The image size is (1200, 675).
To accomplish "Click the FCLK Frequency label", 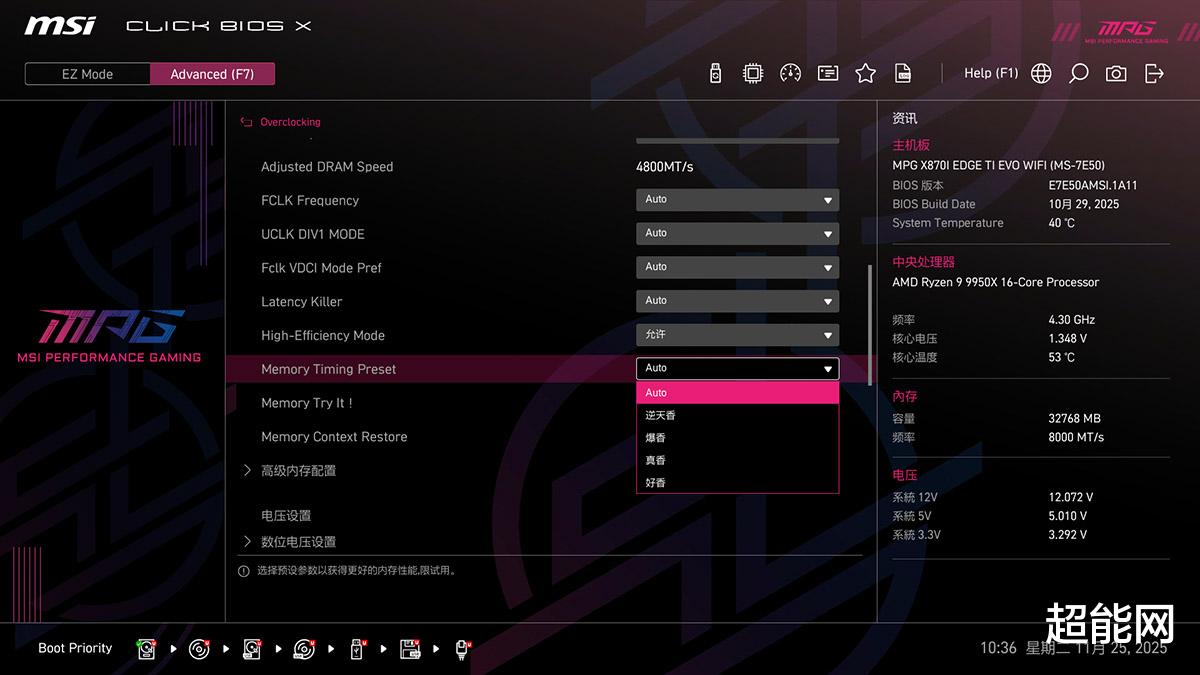I will click(310, 201).
